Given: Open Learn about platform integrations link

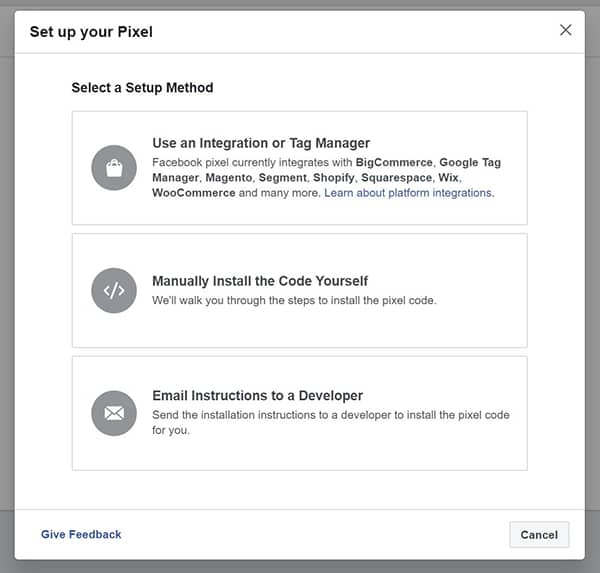Looking at the screenshot, I should point(409,193).
